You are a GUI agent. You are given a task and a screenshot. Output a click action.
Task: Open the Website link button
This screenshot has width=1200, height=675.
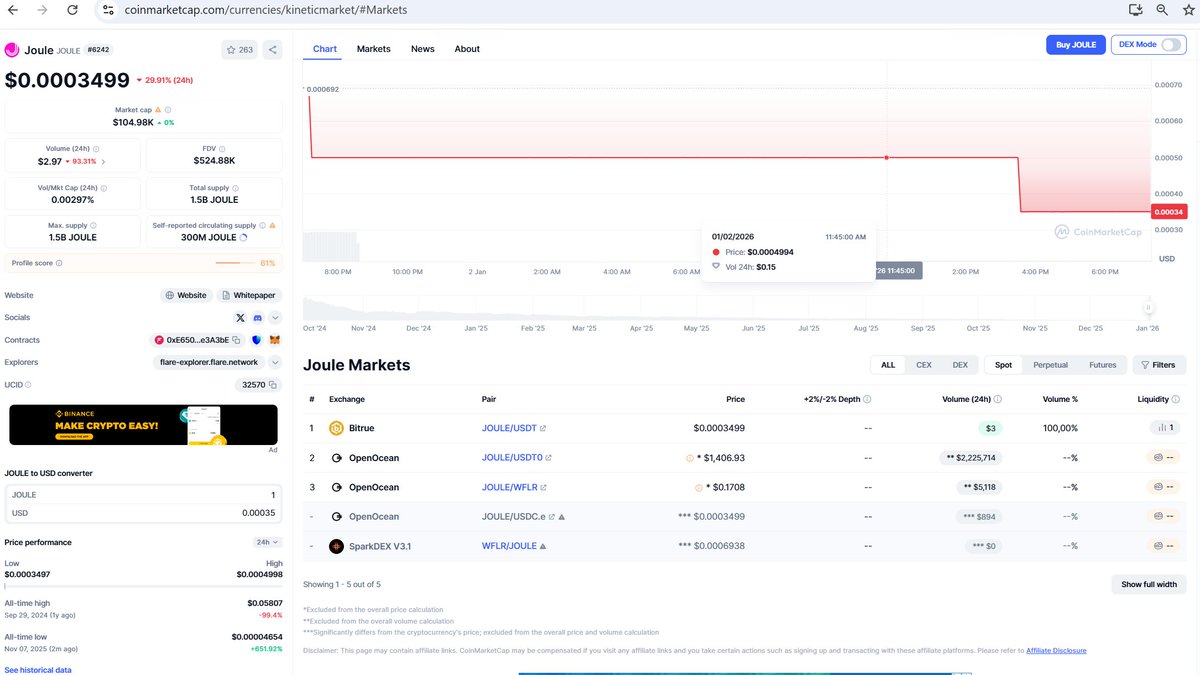pyautogui.click(x=187, y=295)
